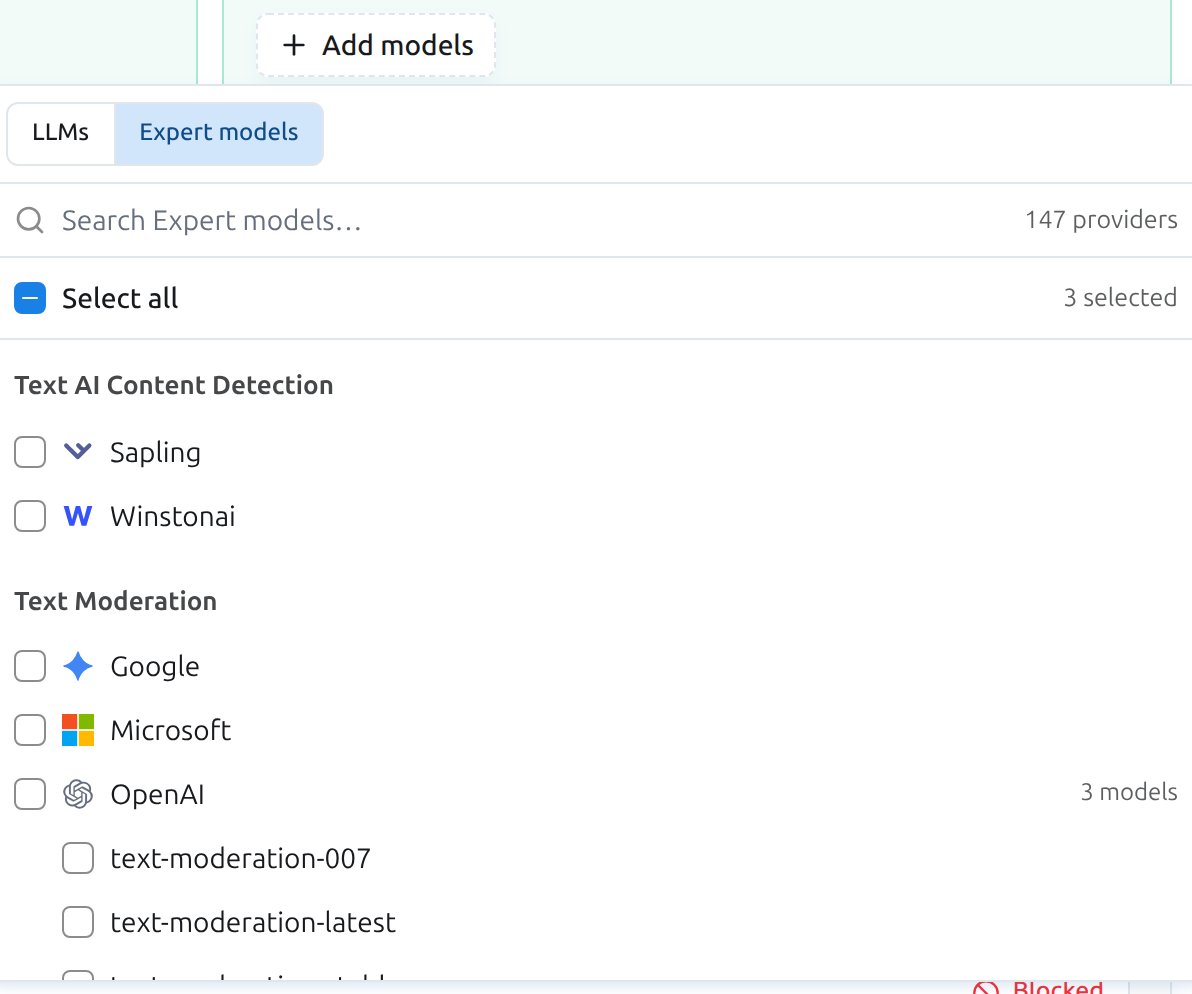
Task: Click the Microsoft provider label
Action: coord(170,730)
